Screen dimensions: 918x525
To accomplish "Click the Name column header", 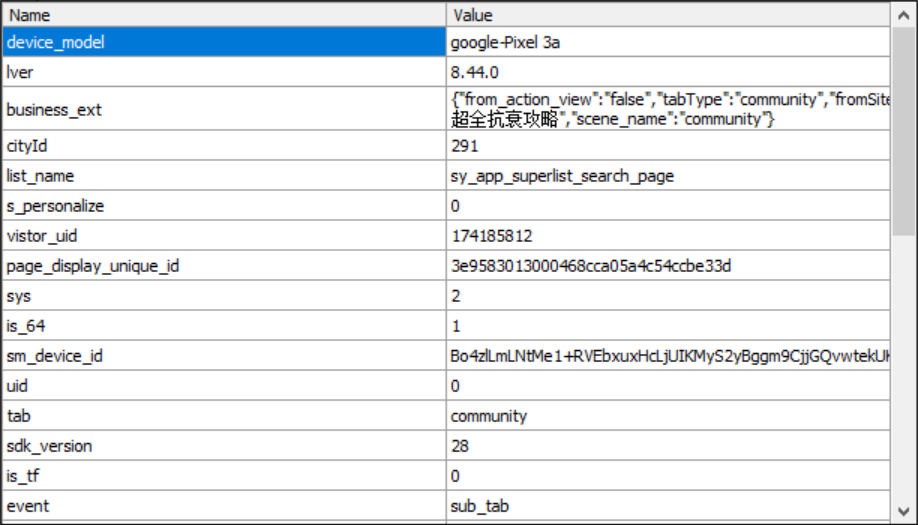I will [x=224, y=15].
